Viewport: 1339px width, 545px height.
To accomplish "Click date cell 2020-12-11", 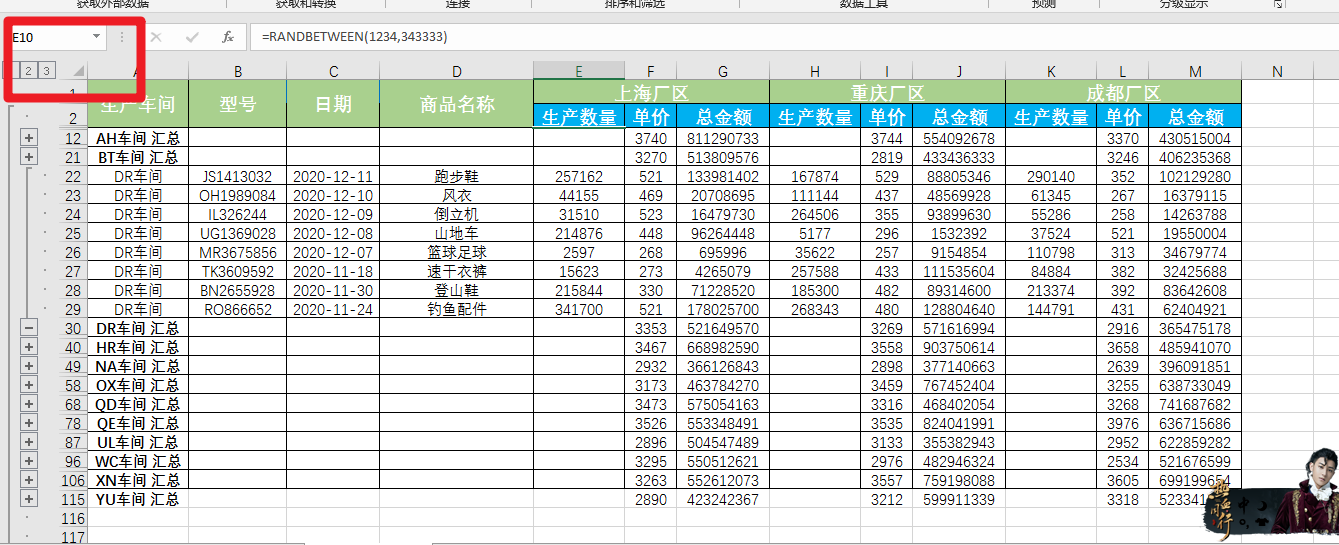I will click(x=333, y=176).
